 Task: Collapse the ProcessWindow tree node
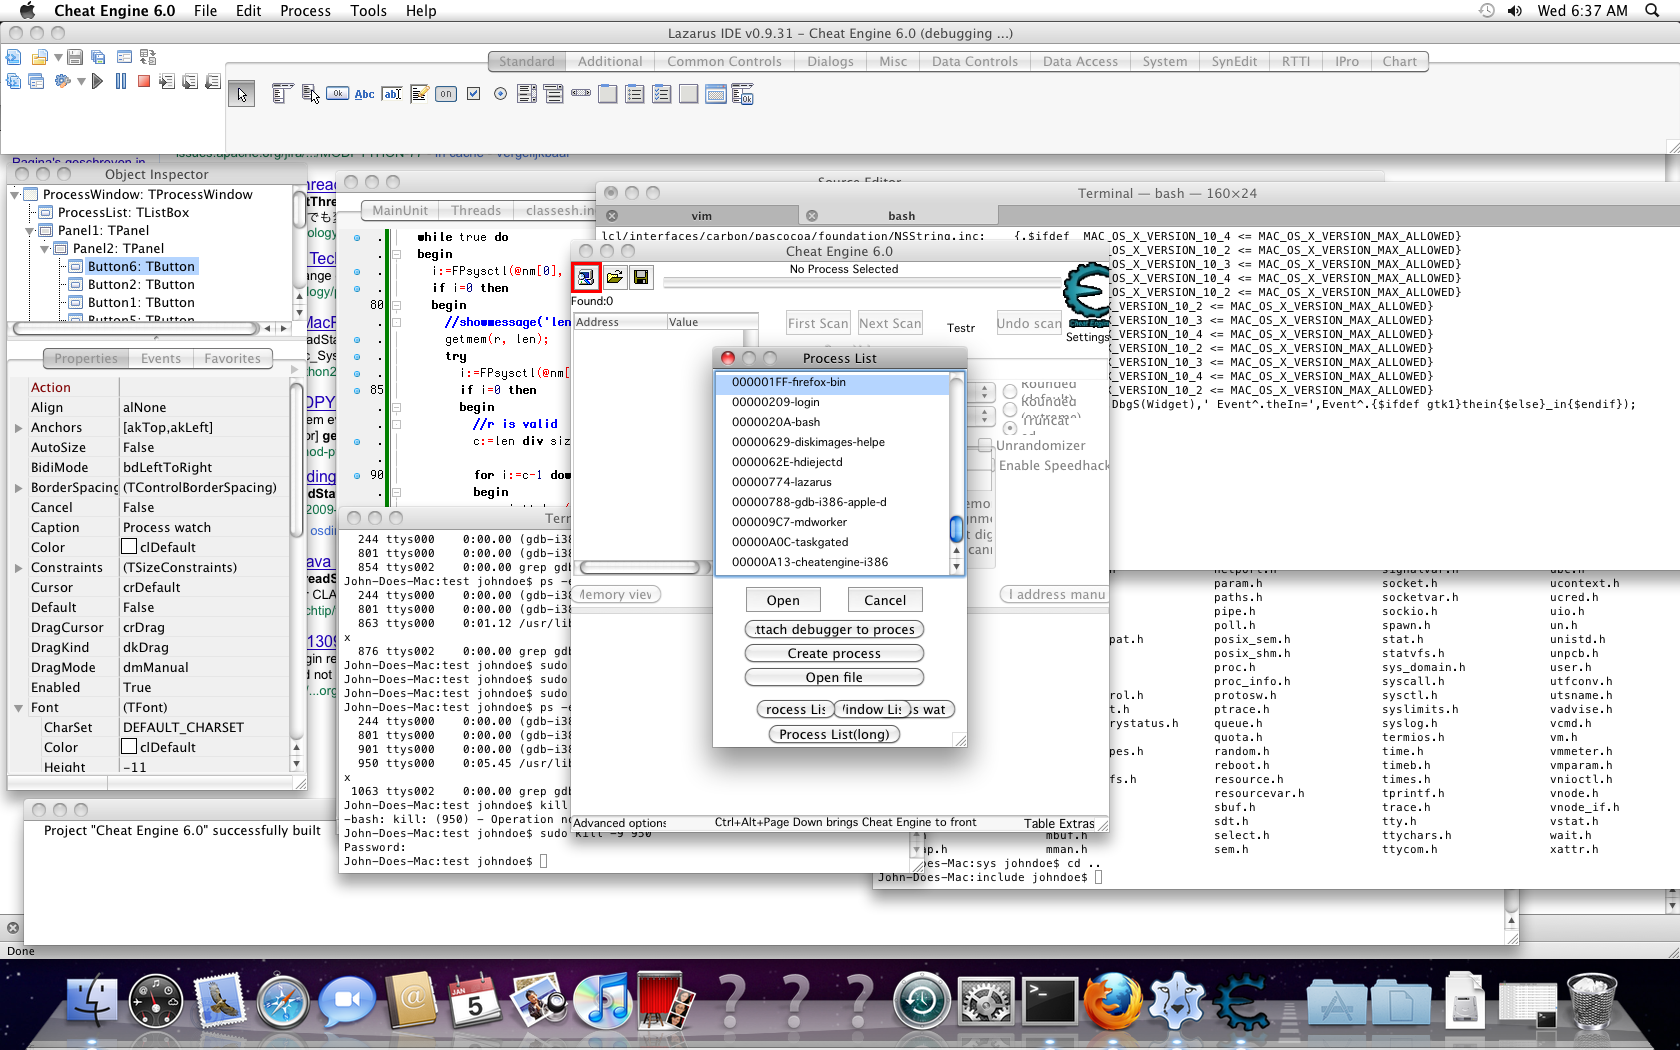(15, 195)
